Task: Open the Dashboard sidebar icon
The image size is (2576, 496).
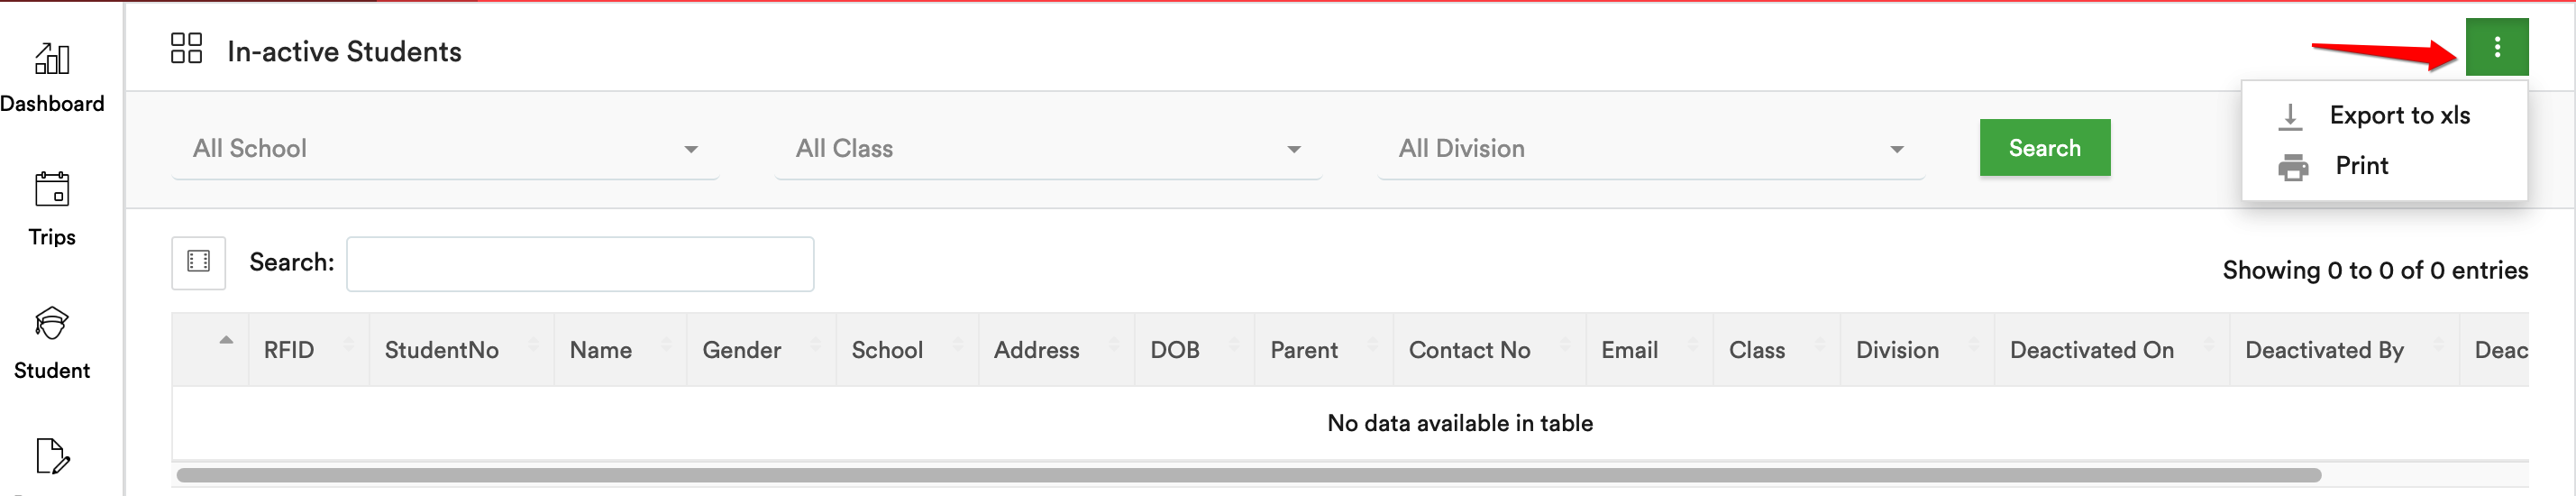Action: click(x=52, y=59)
